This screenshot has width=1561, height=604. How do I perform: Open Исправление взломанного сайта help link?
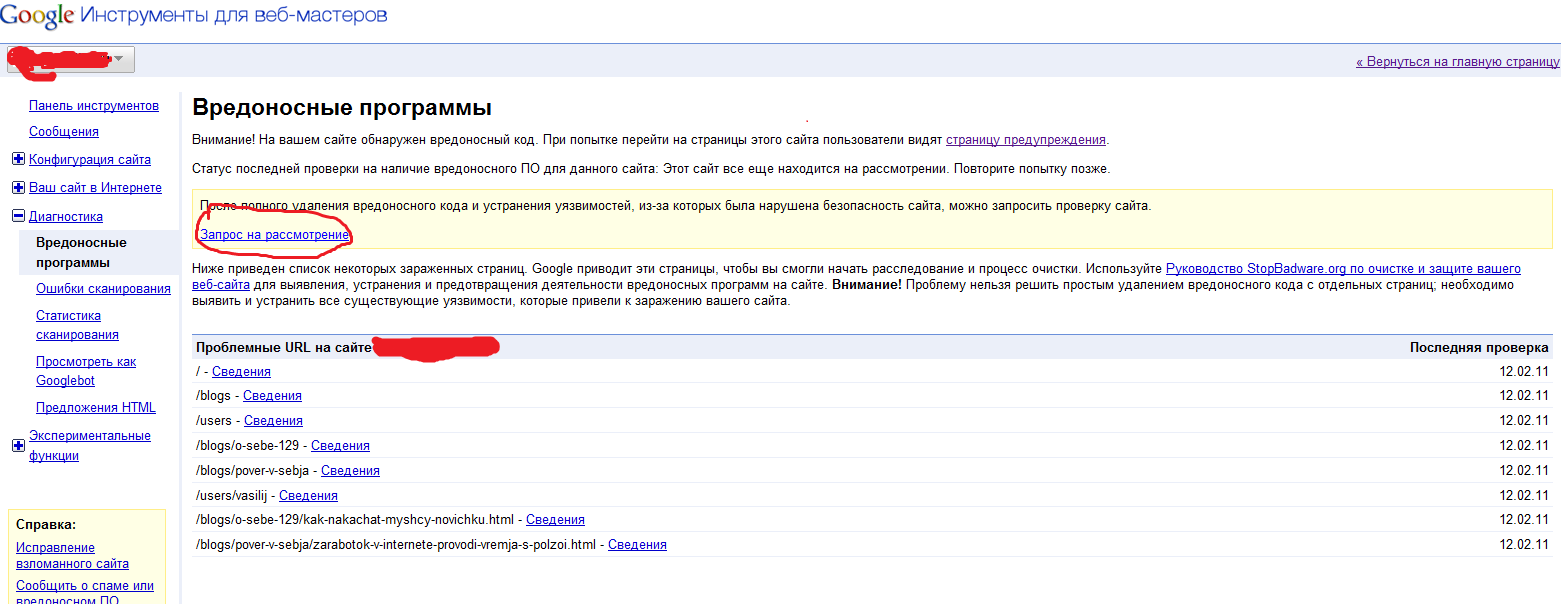point(72,555)
